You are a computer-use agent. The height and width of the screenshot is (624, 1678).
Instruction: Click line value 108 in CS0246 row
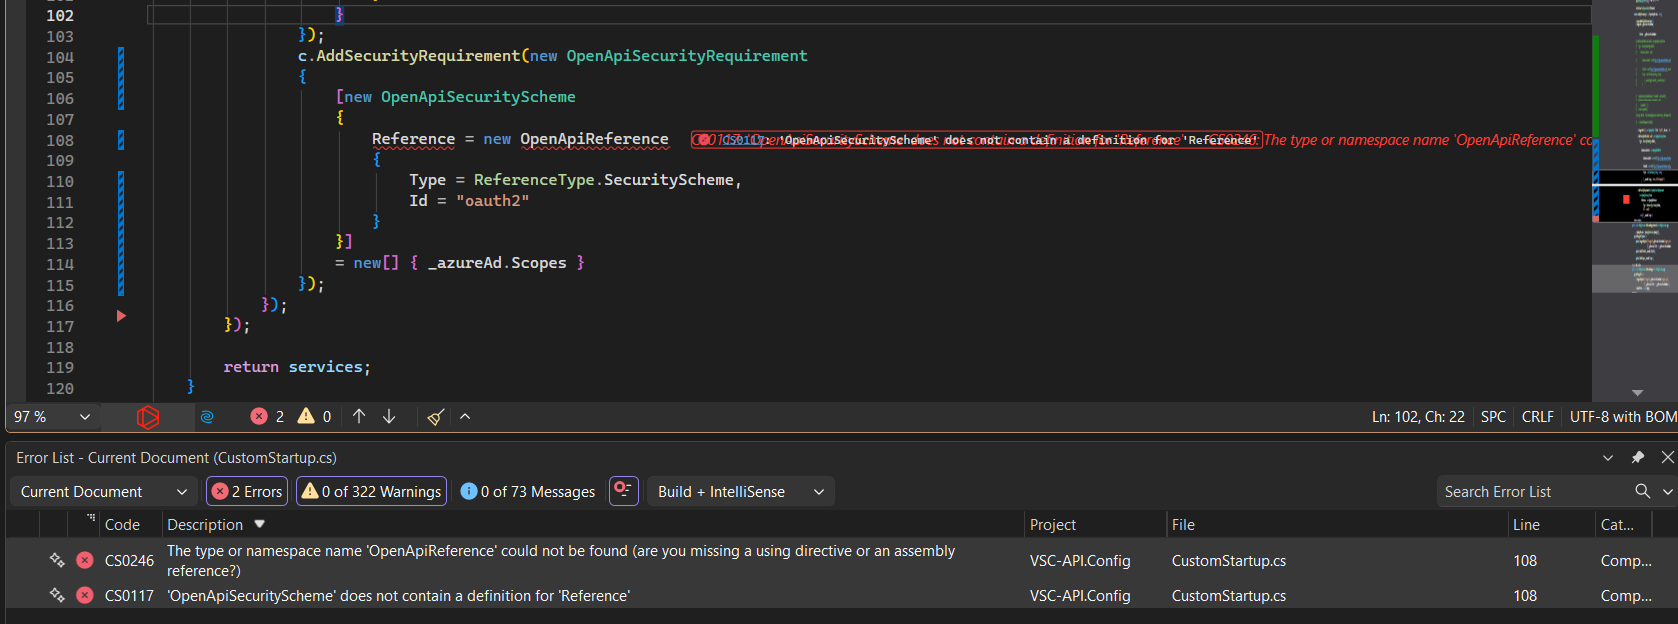point(1525,561)
